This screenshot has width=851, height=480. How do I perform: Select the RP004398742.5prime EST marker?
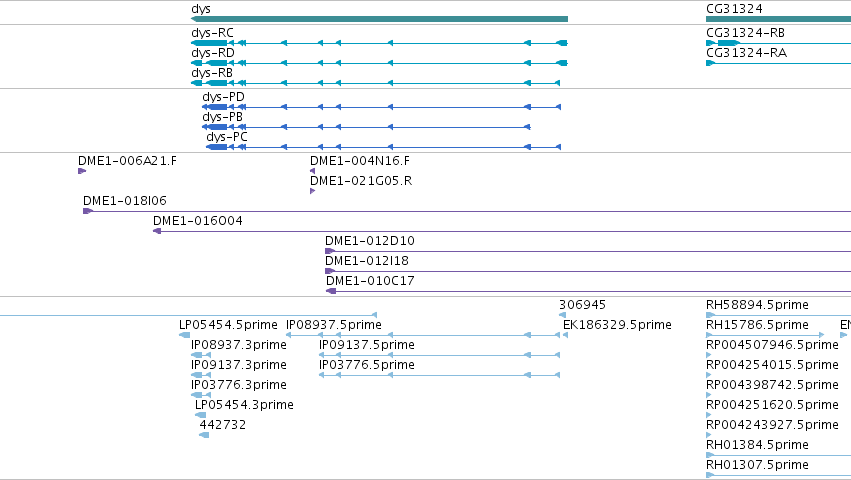point(709,395)
